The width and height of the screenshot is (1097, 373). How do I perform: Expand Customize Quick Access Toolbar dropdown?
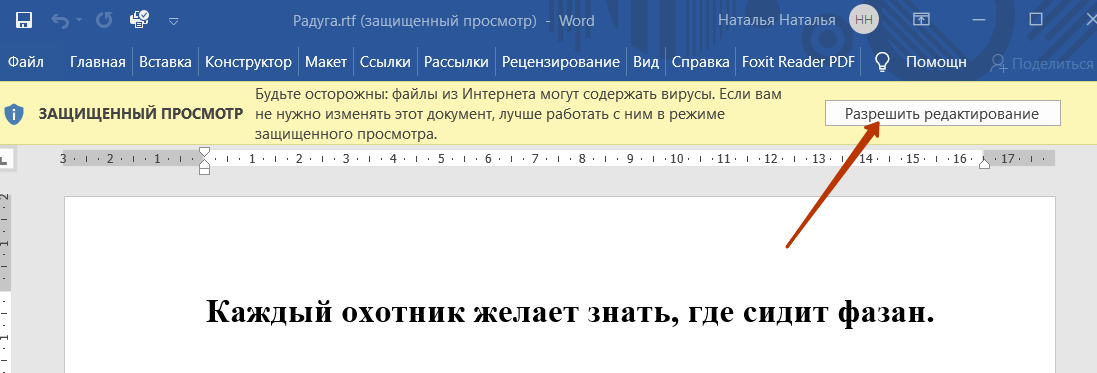pos(174,21)
